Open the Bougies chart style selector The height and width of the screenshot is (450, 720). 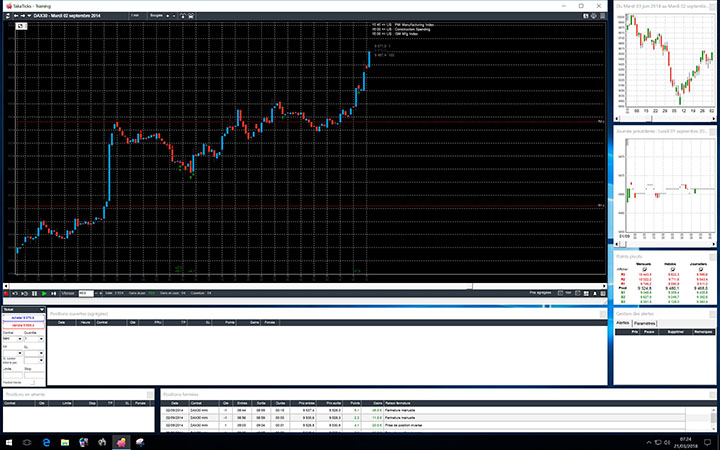[x=156, y=16]
